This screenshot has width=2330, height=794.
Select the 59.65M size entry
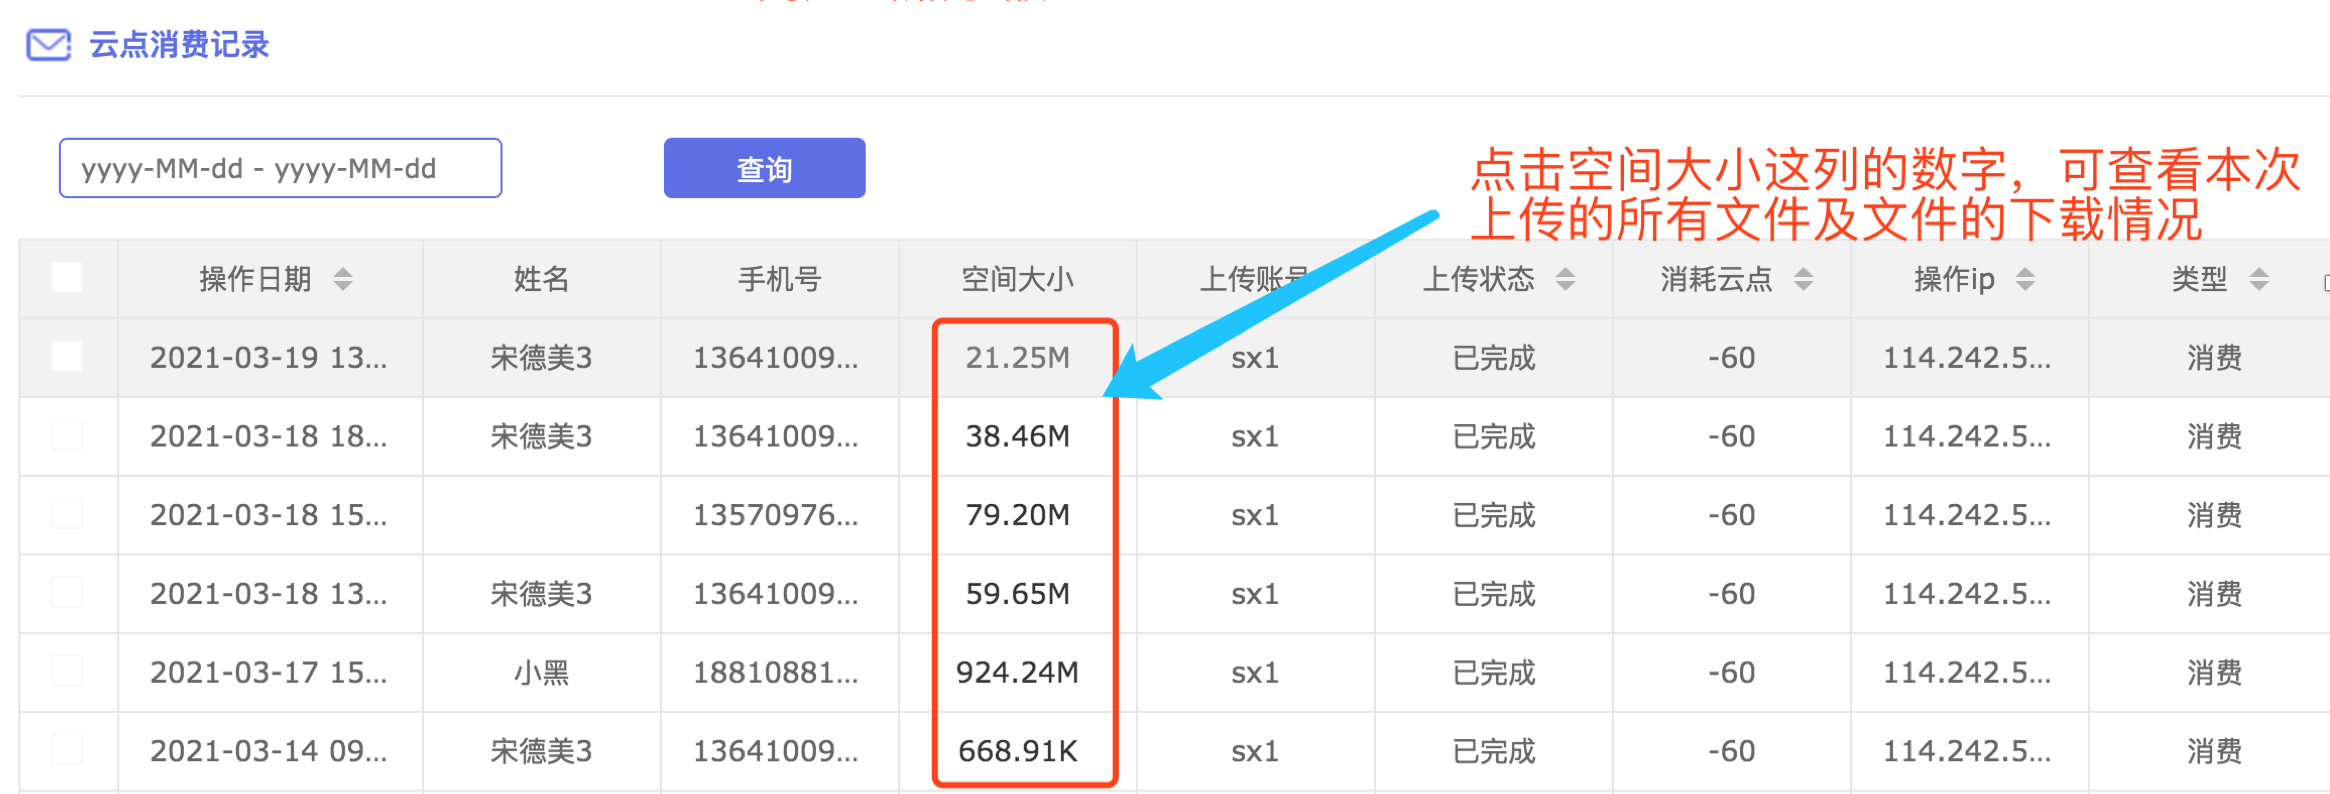coord(1017,594)
